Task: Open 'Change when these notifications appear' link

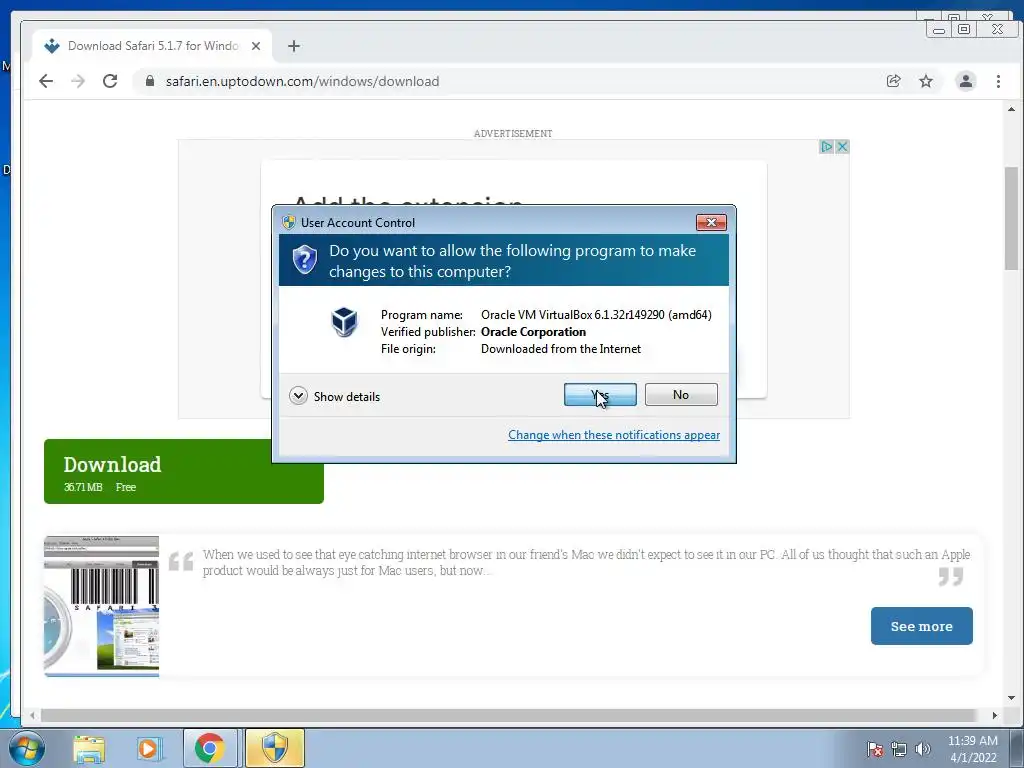Action: tap(614, 435)
